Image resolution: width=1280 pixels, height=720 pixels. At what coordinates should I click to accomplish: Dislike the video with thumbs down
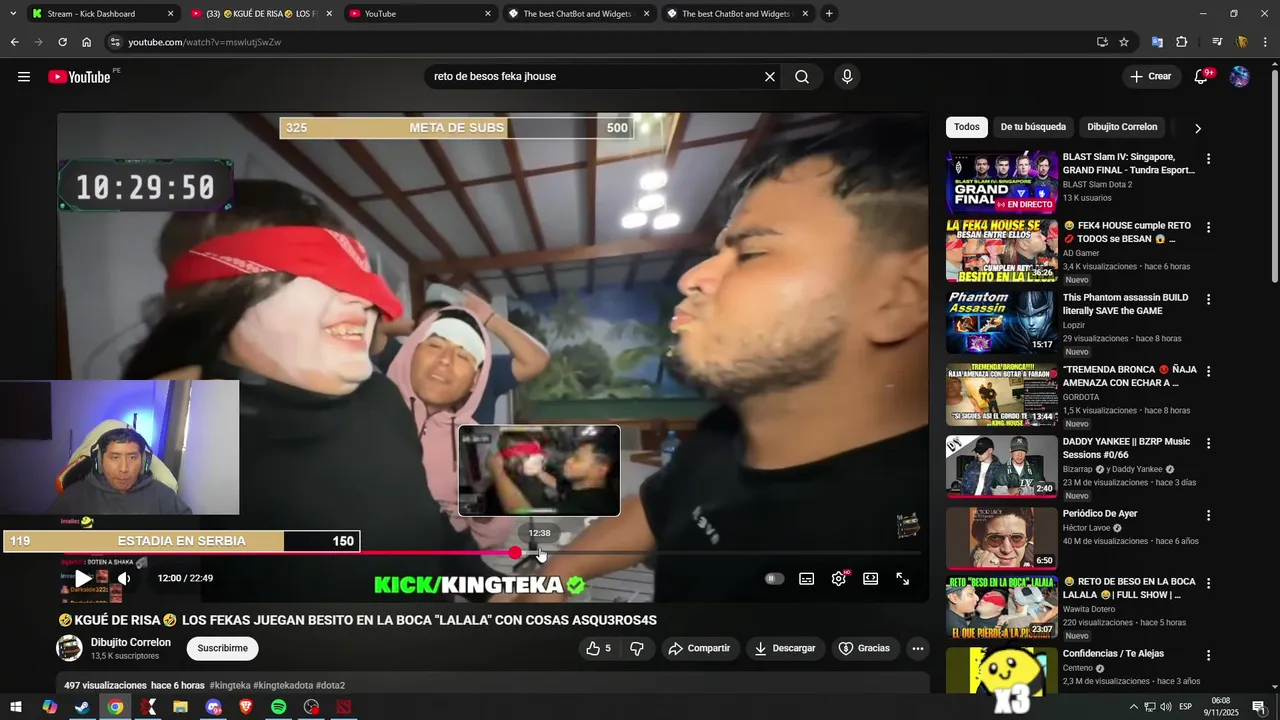coord(637,648)
